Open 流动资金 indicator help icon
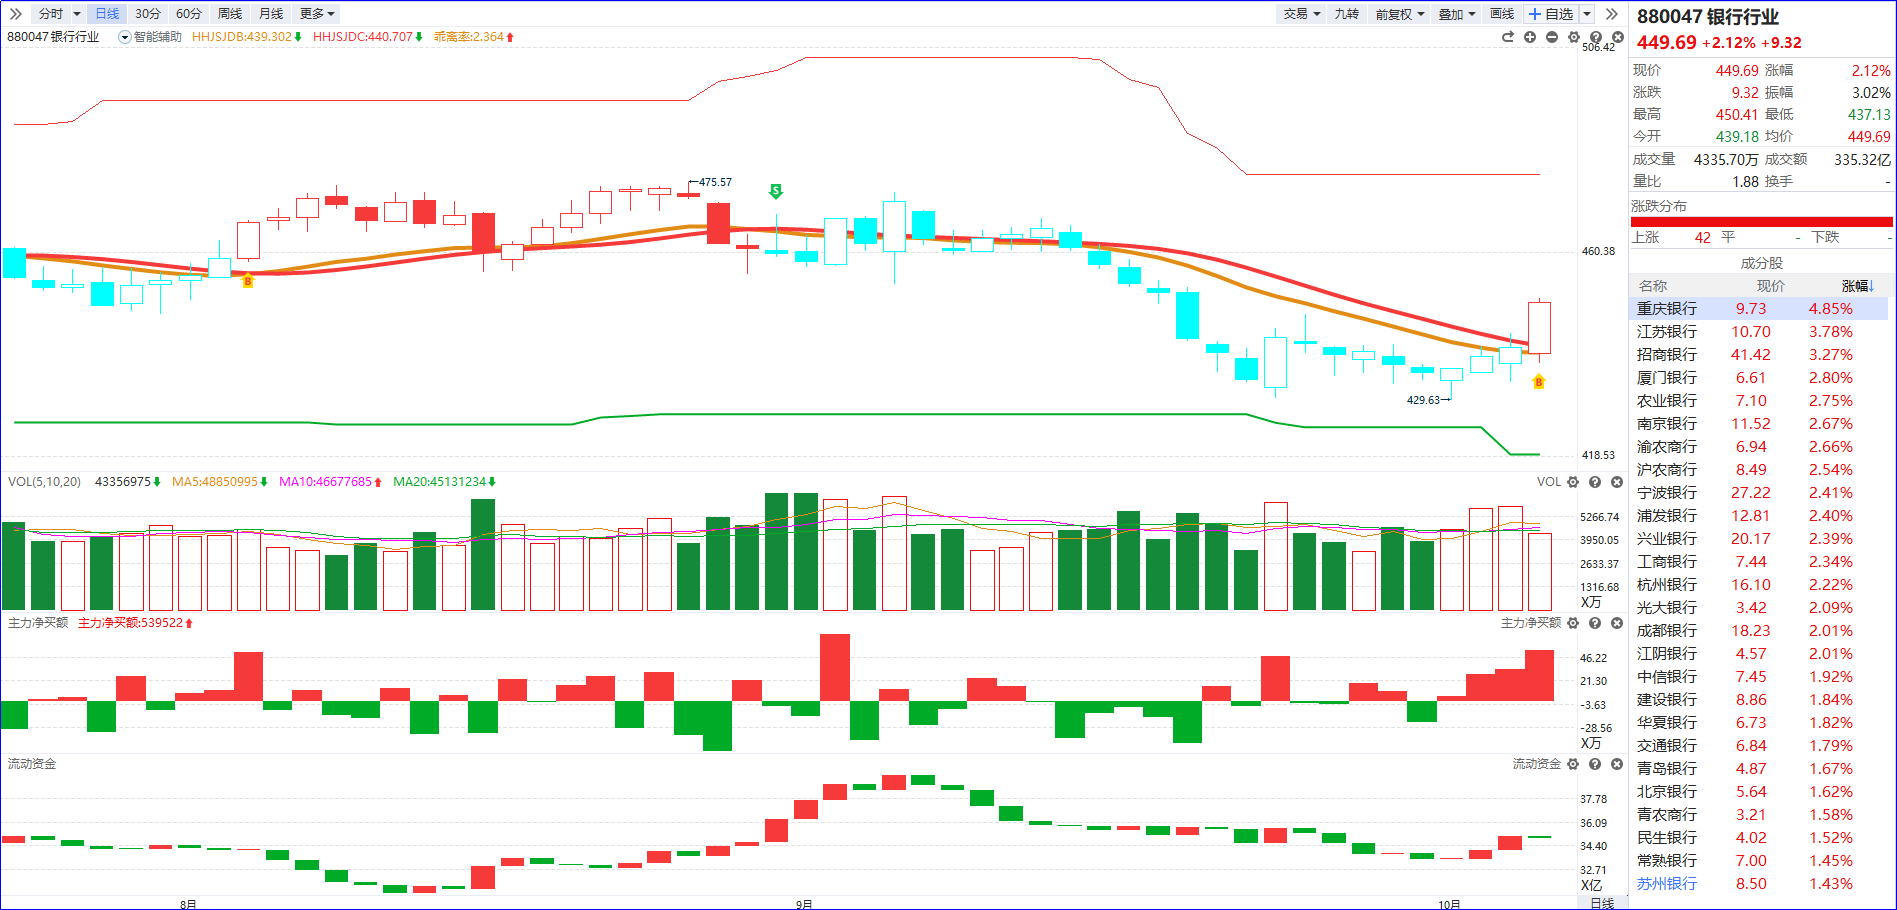Screen dimensions: 1897x910 coord(1595,764)
